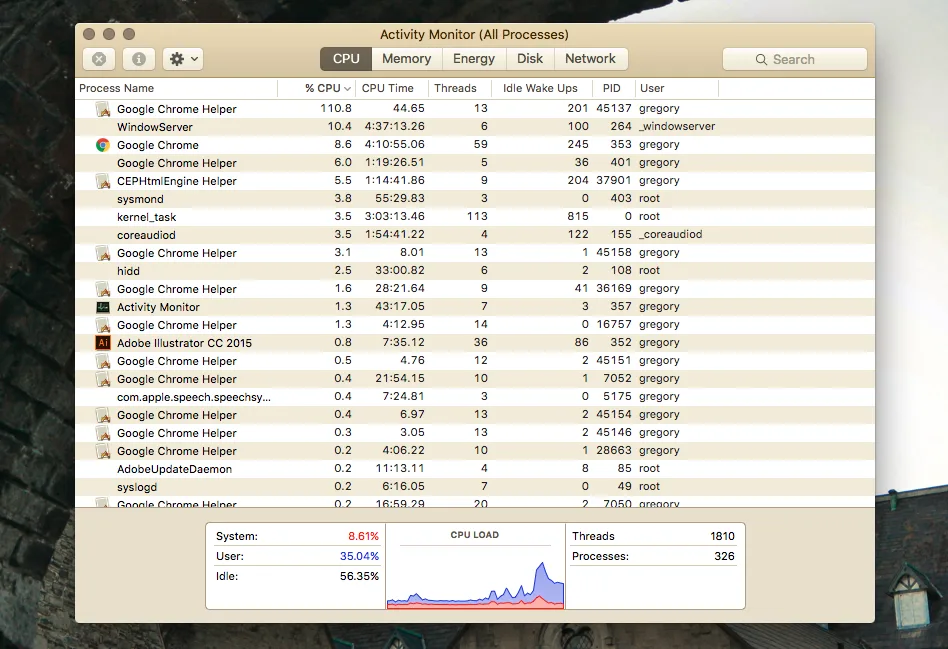Click into the Search input field
The image size is (948, 649).
click(x=808, y=60)
